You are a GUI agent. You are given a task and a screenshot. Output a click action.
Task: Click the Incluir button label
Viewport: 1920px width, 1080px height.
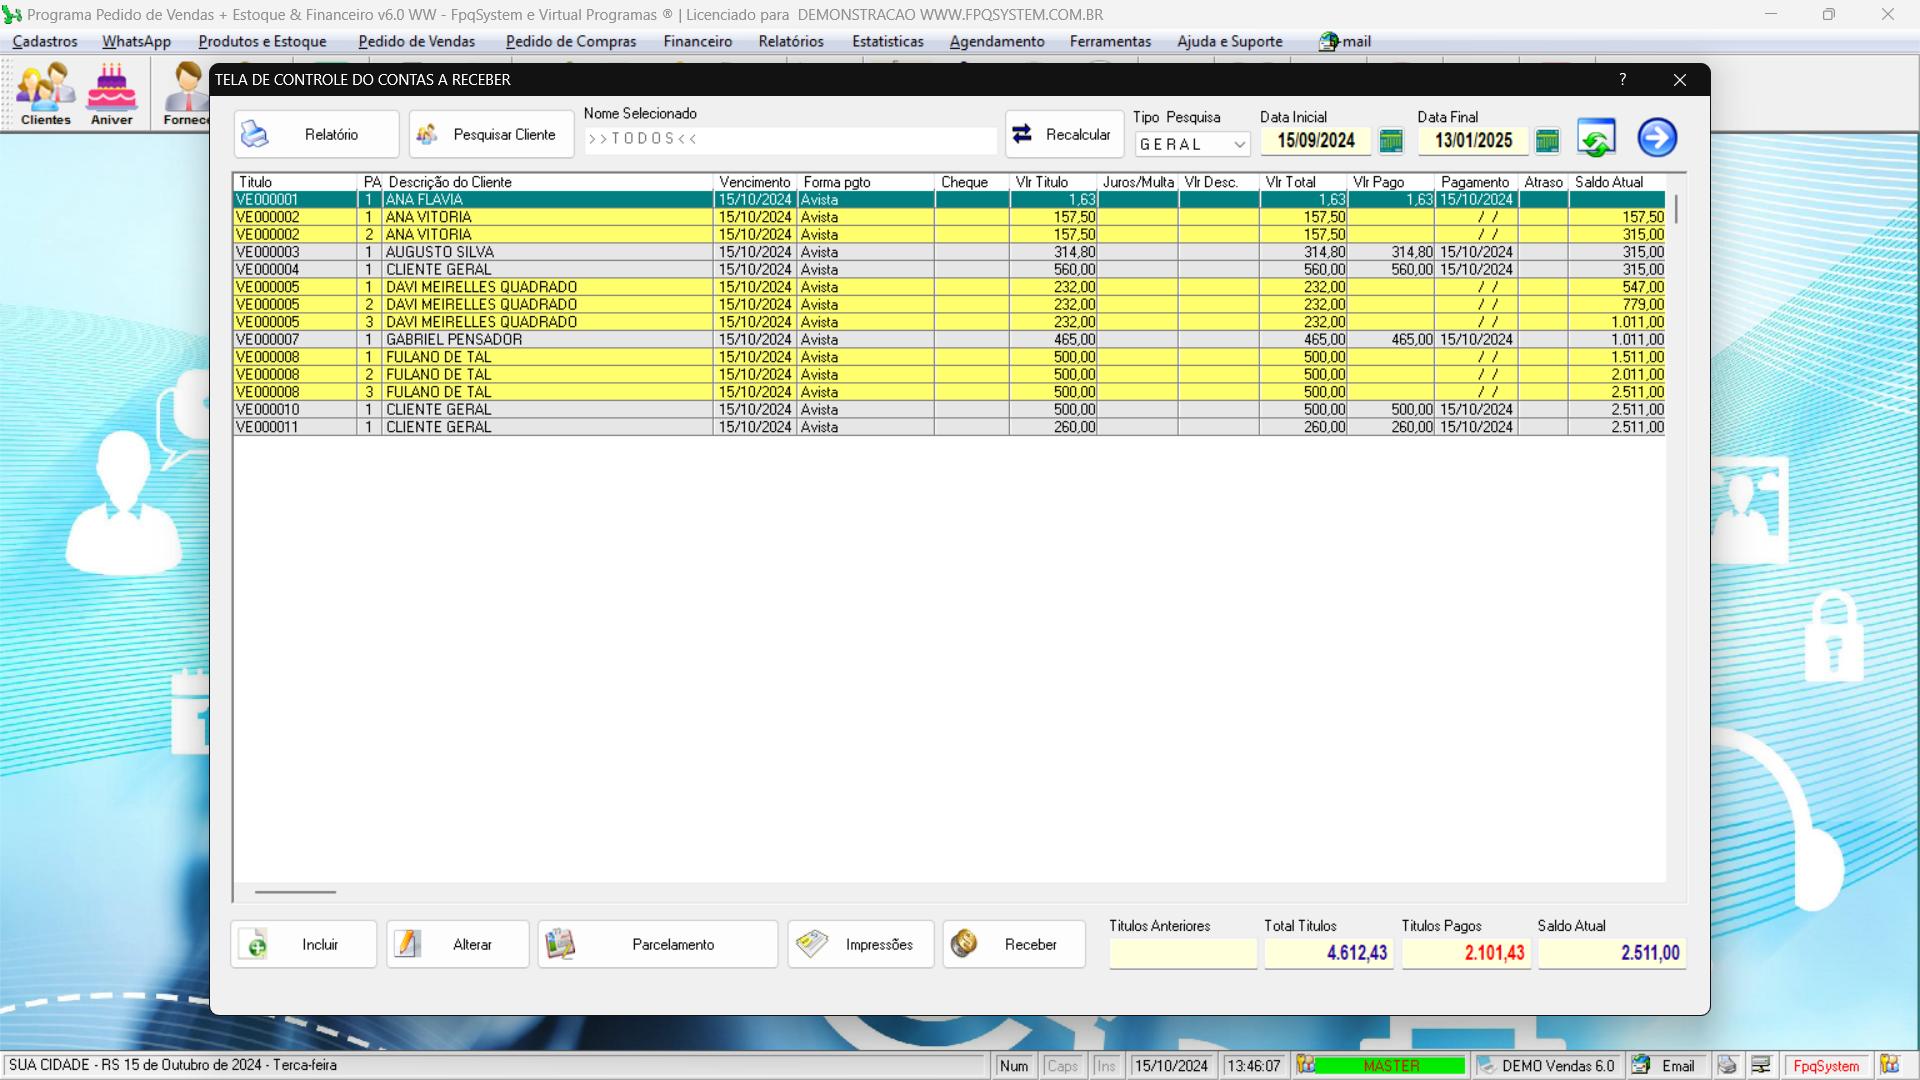(320, 945)
